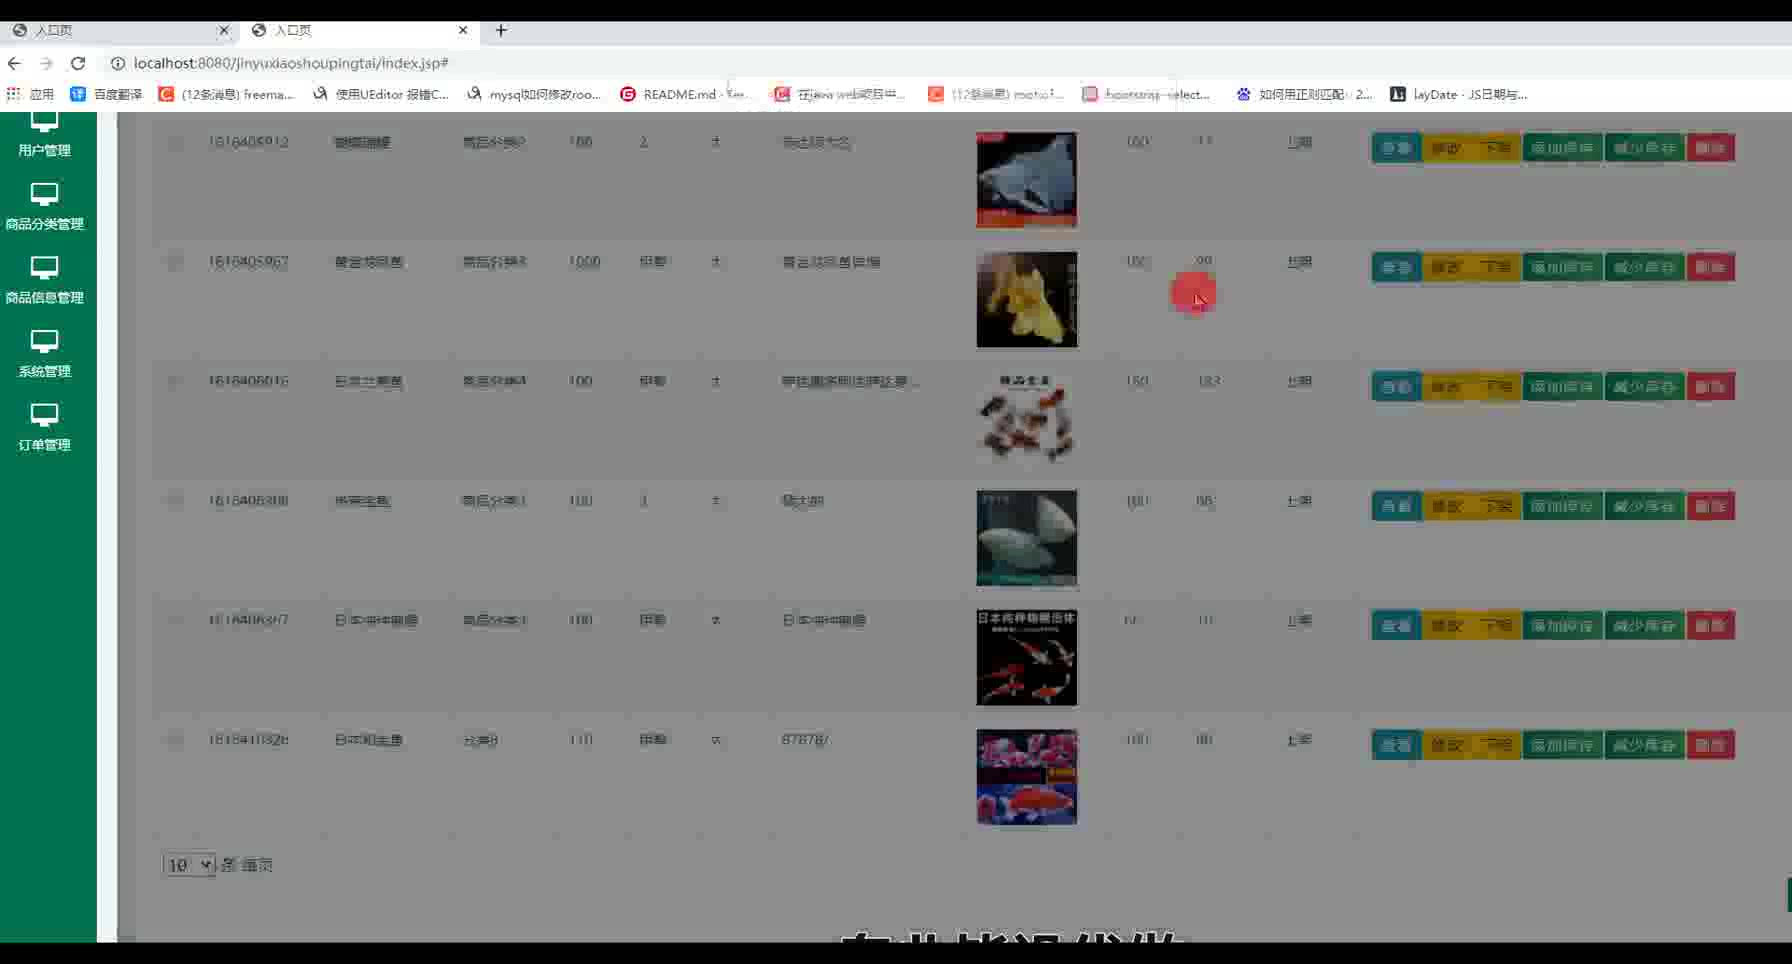Open the white fish on teal thumbnail
Viewport: 1792px width, 964px height.
pos(1027,538)
